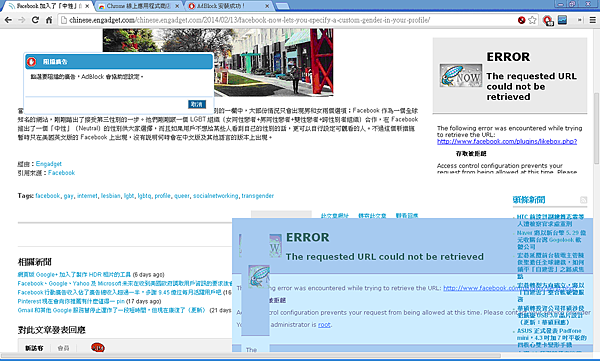This screenshot has width=600, height=361.
Task: Open the browser home page
Action: point(49,20)
